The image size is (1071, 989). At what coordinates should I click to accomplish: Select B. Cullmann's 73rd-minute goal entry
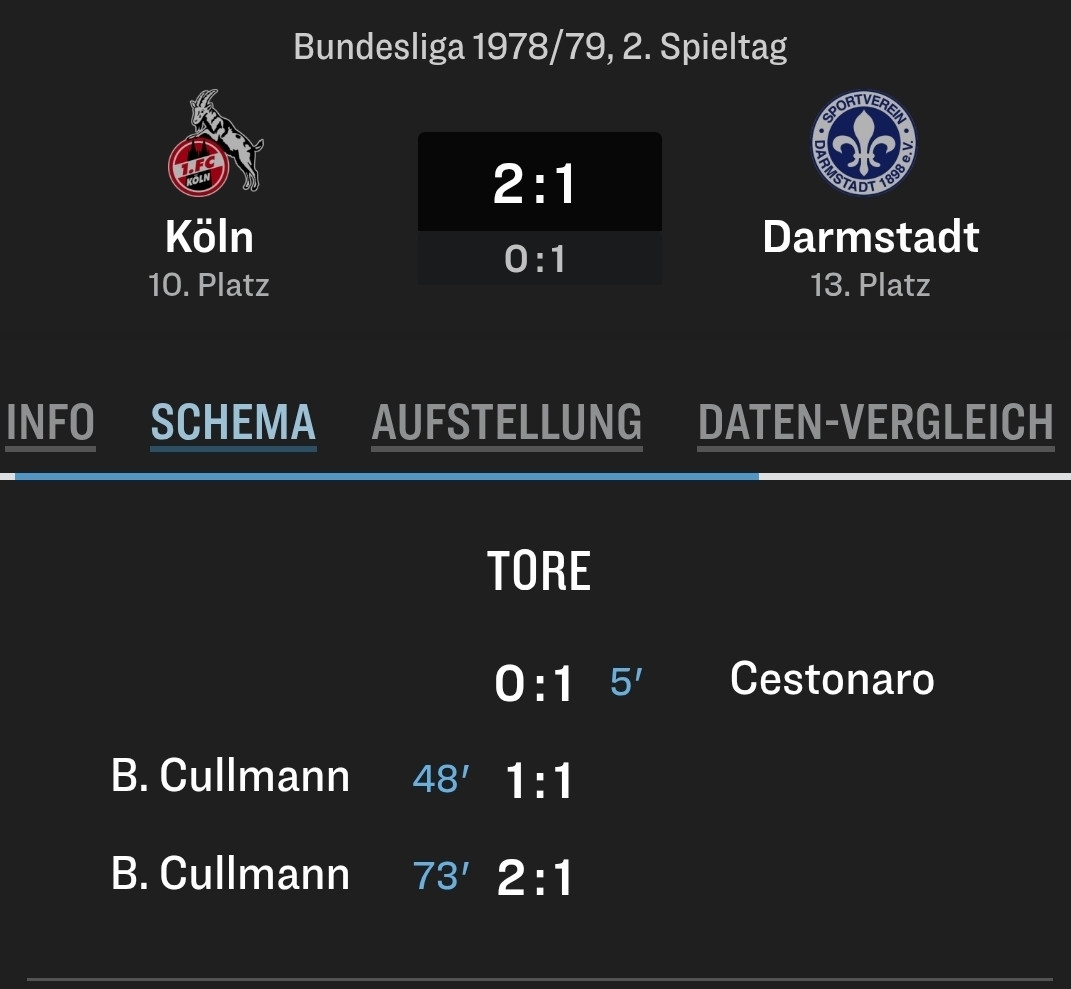point(230,874)
